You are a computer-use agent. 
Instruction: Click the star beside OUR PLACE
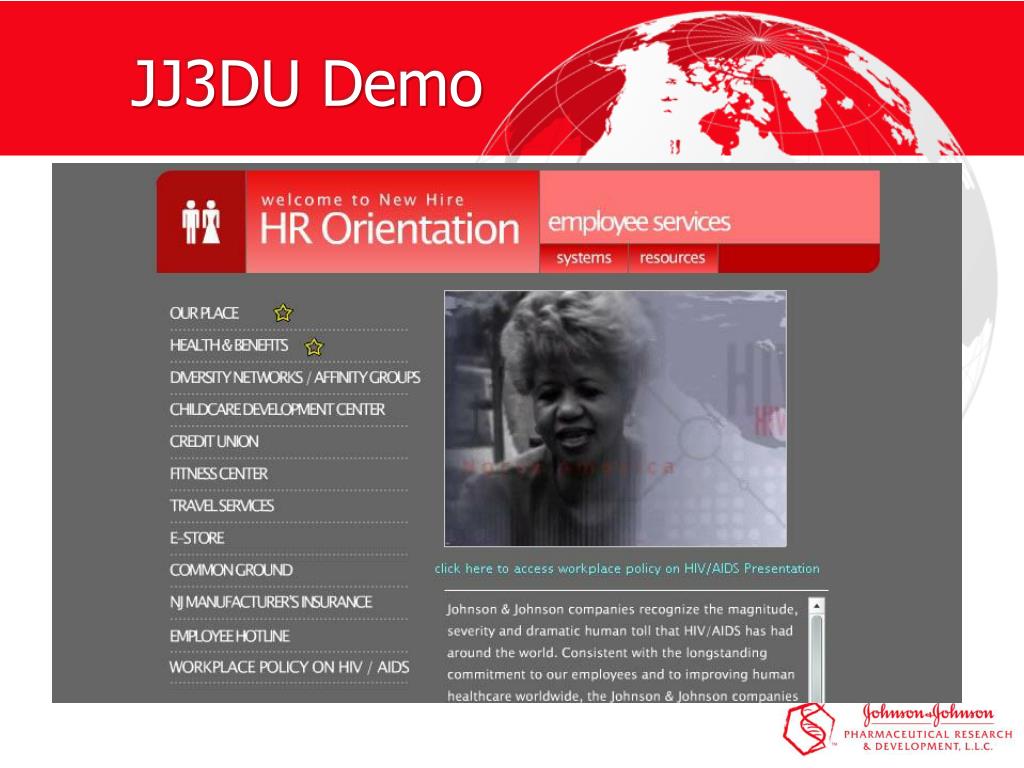coord(283,313)
